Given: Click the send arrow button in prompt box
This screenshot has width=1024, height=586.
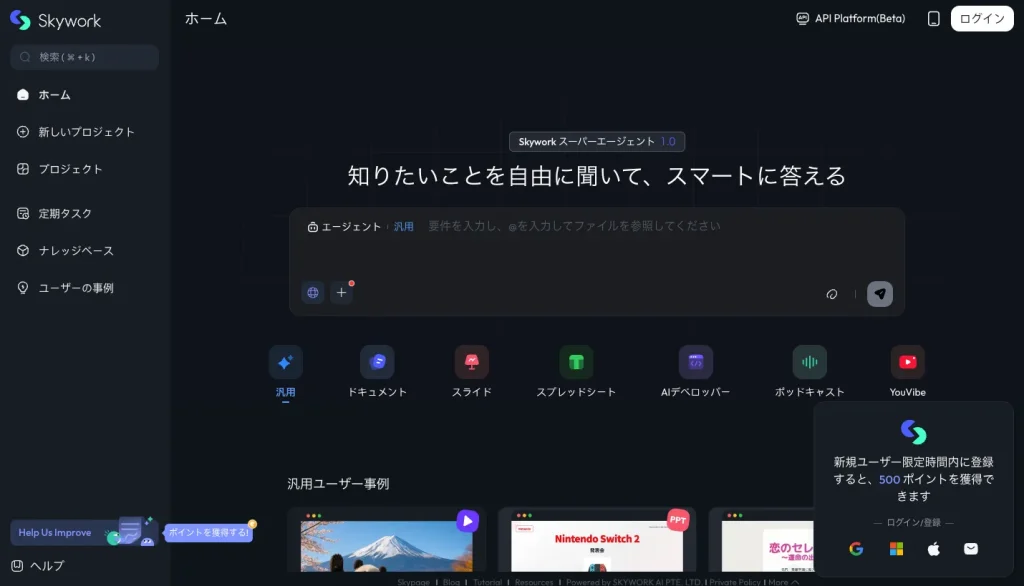Looking at the screenshot, I should point(879,293).
